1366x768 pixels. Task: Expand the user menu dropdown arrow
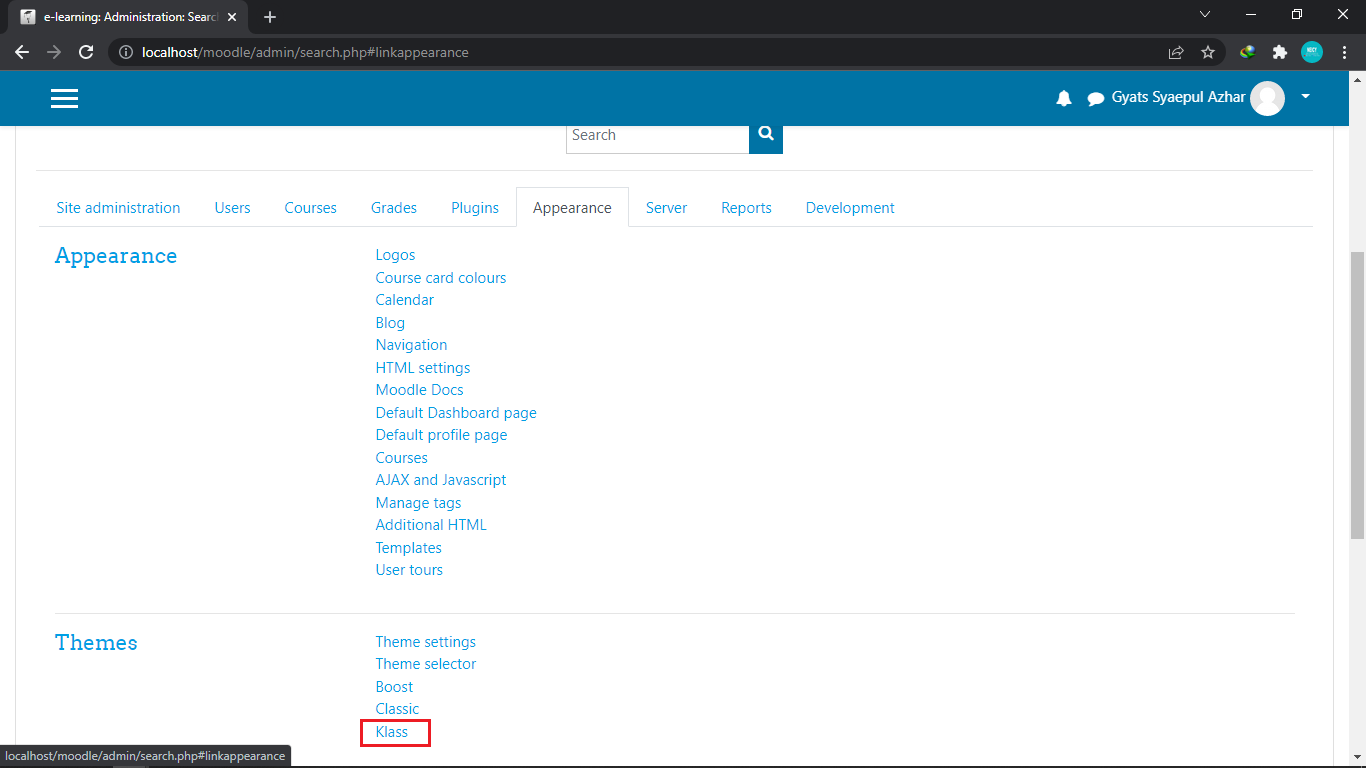[1305, 97]
